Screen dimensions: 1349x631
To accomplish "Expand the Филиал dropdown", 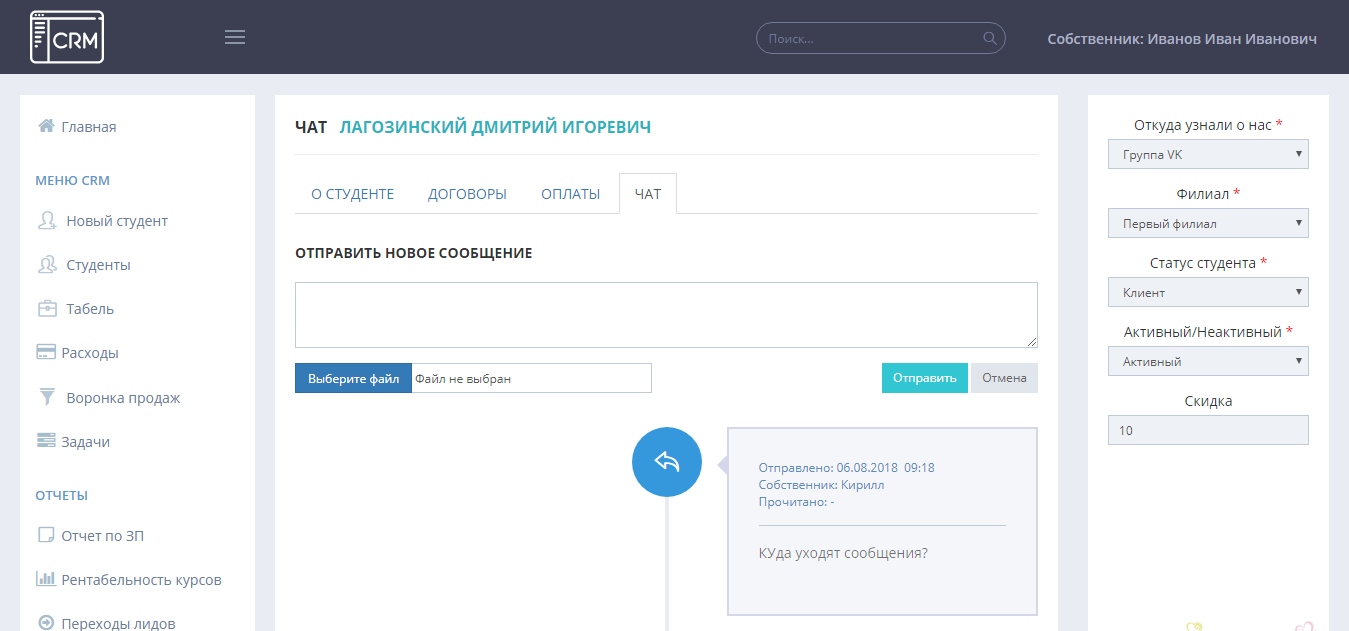I will [1207, 223].
